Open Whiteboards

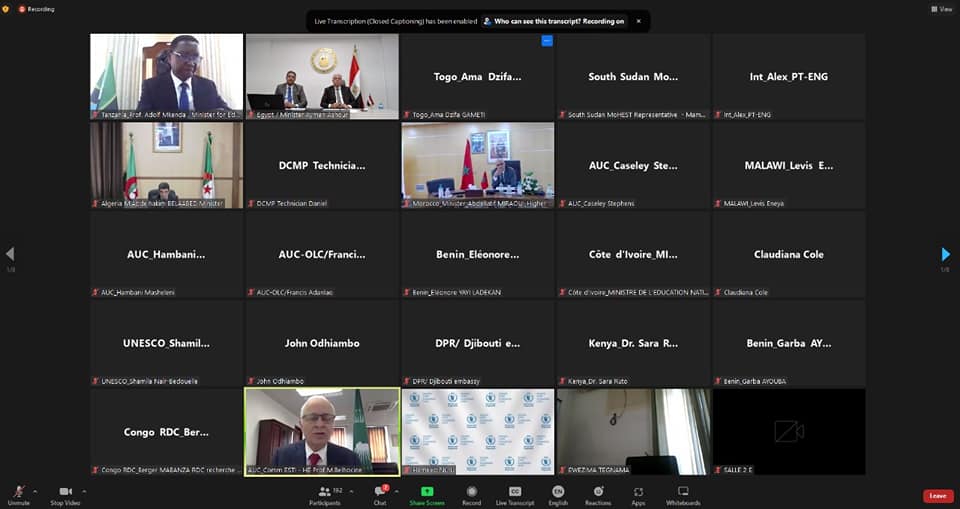tap(683, 493)
